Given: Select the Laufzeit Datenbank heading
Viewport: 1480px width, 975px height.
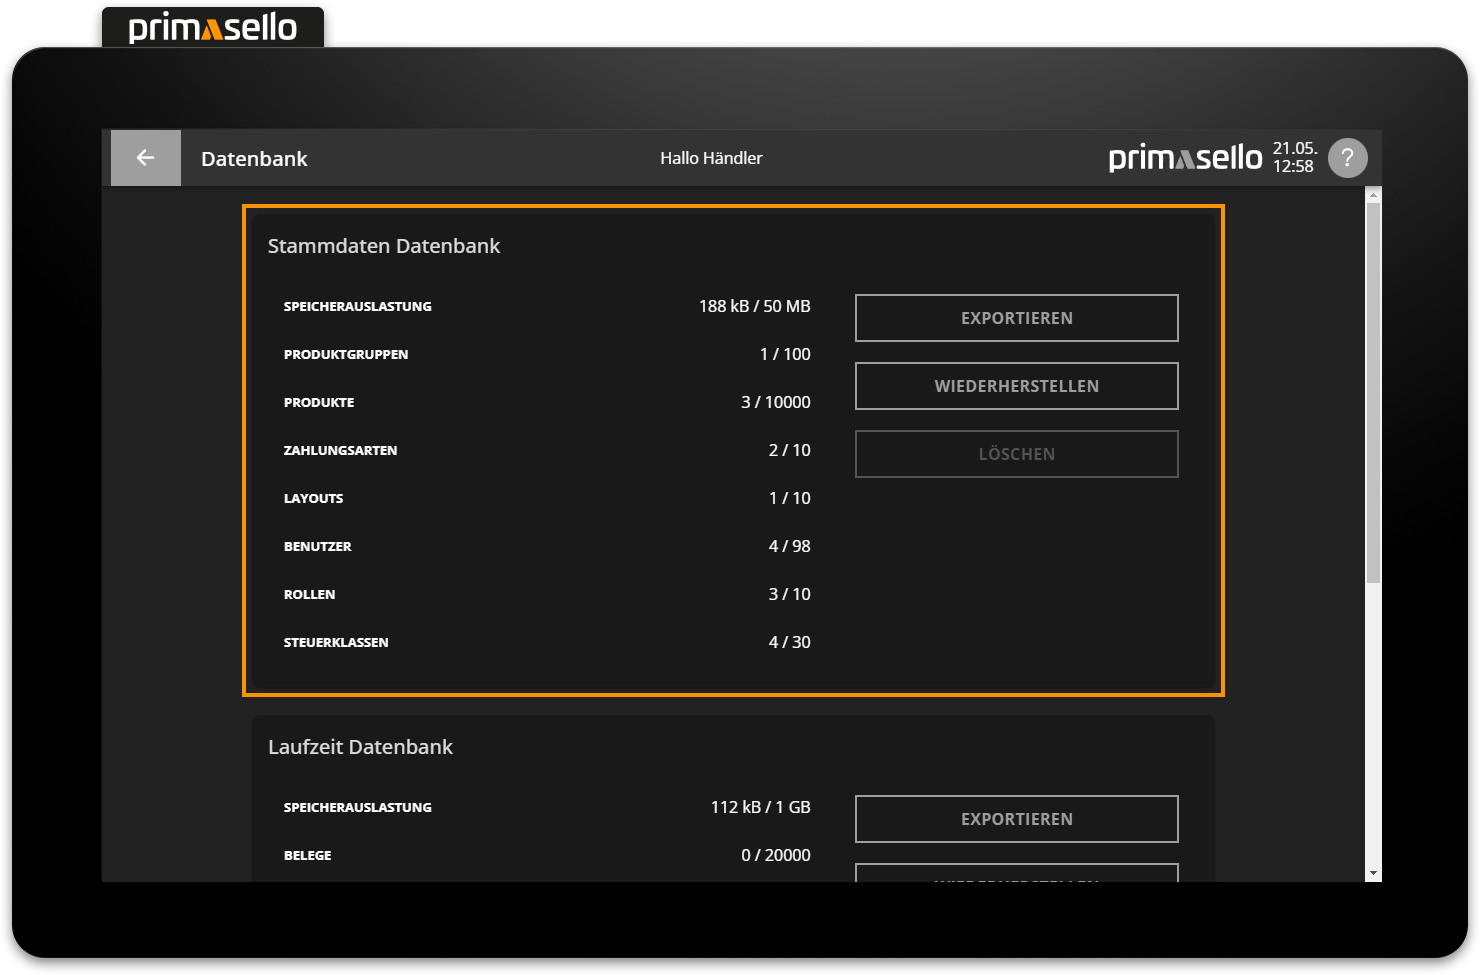Looking at the screenshot, I should click(x=360, y=747).
